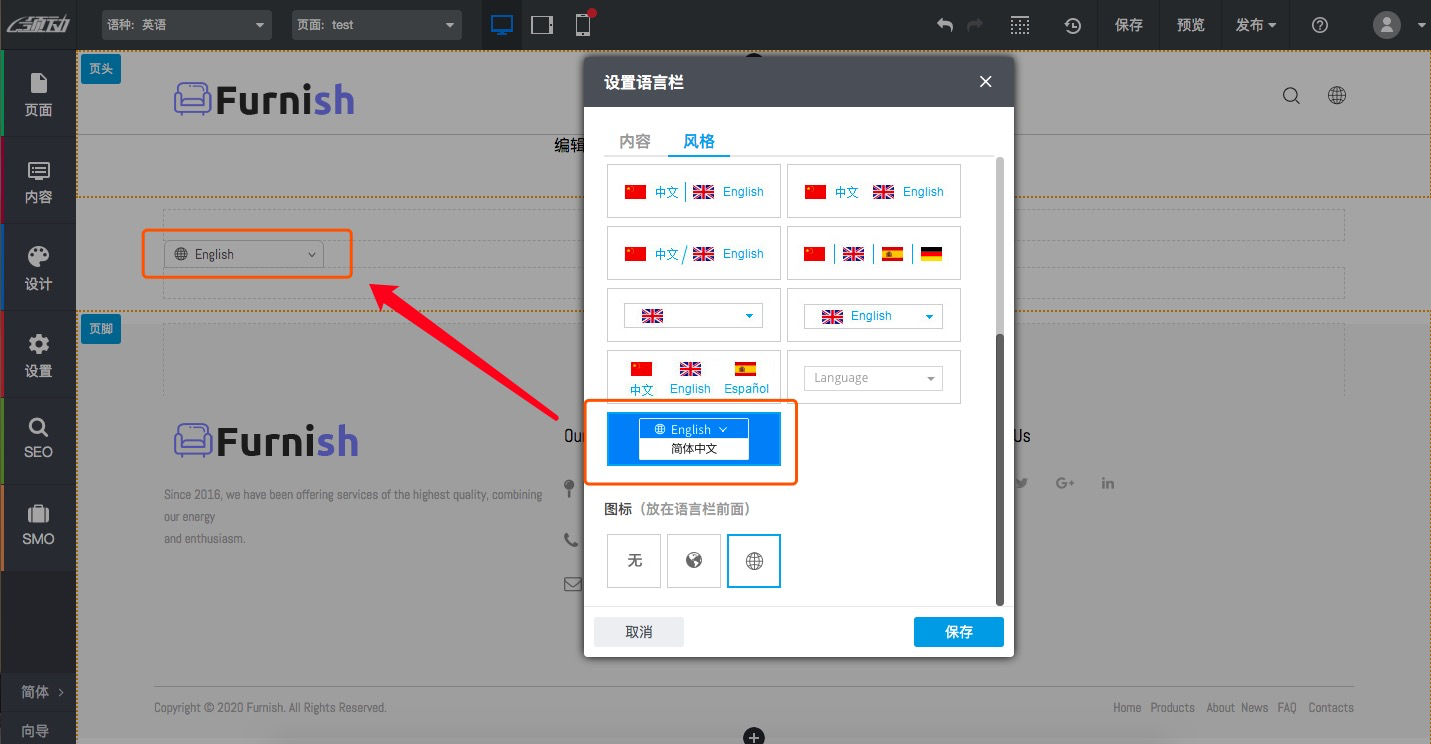Open the history clock icon

coord(1072,25)
